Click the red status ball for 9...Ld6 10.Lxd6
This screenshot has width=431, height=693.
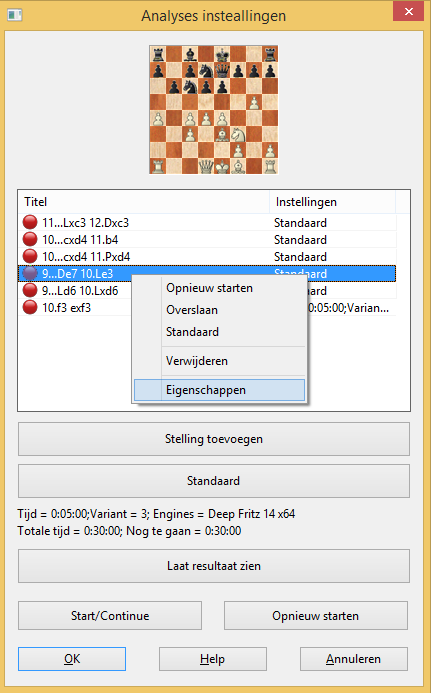tap(30, 290)
